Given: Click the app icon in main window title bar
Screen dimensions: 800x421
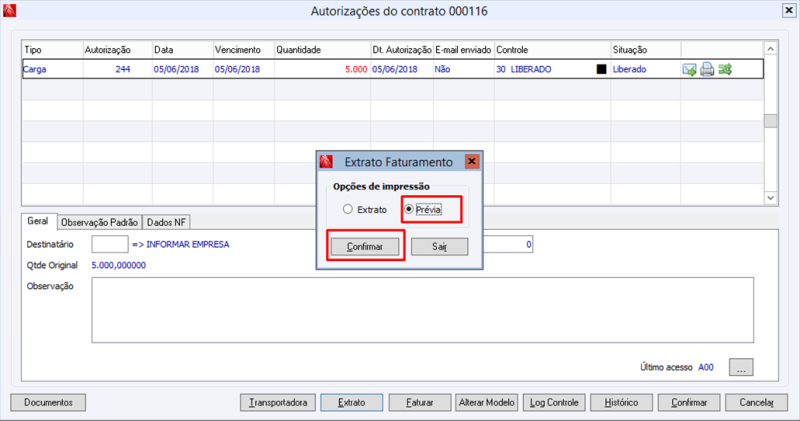Looking at the screenshot, I should tap(9, 10).
